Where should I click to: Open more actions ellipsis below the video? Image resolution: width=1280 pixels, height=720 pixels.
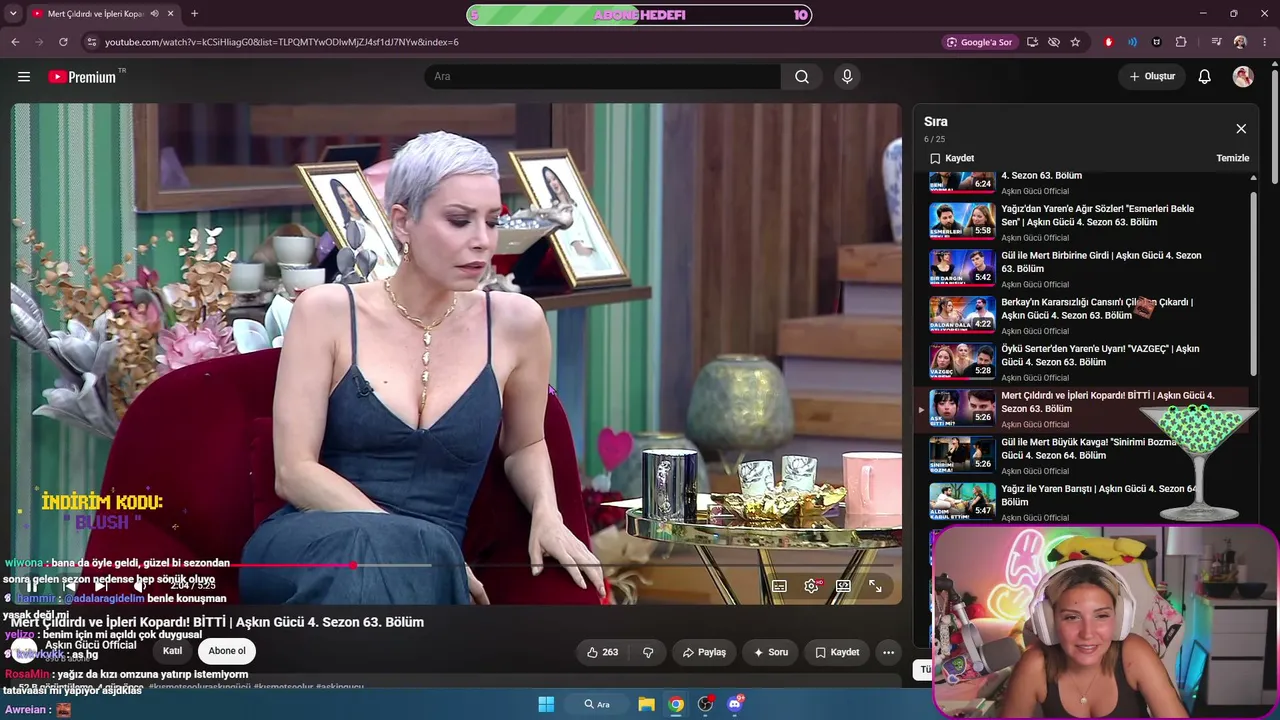[x=888, y=652]
